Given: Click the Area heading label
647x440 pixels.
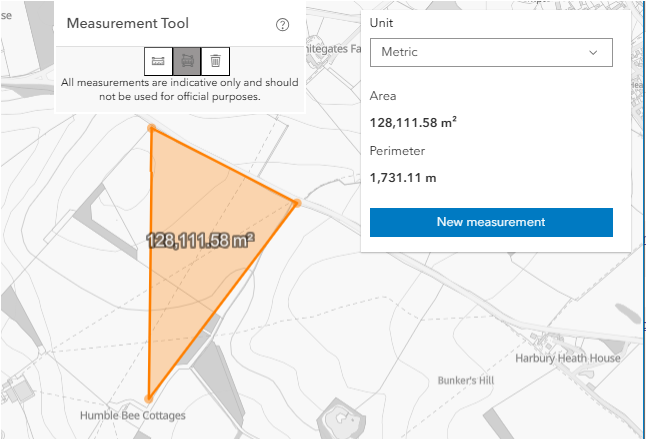Looking at the screenshot, I should pos(383,96).
